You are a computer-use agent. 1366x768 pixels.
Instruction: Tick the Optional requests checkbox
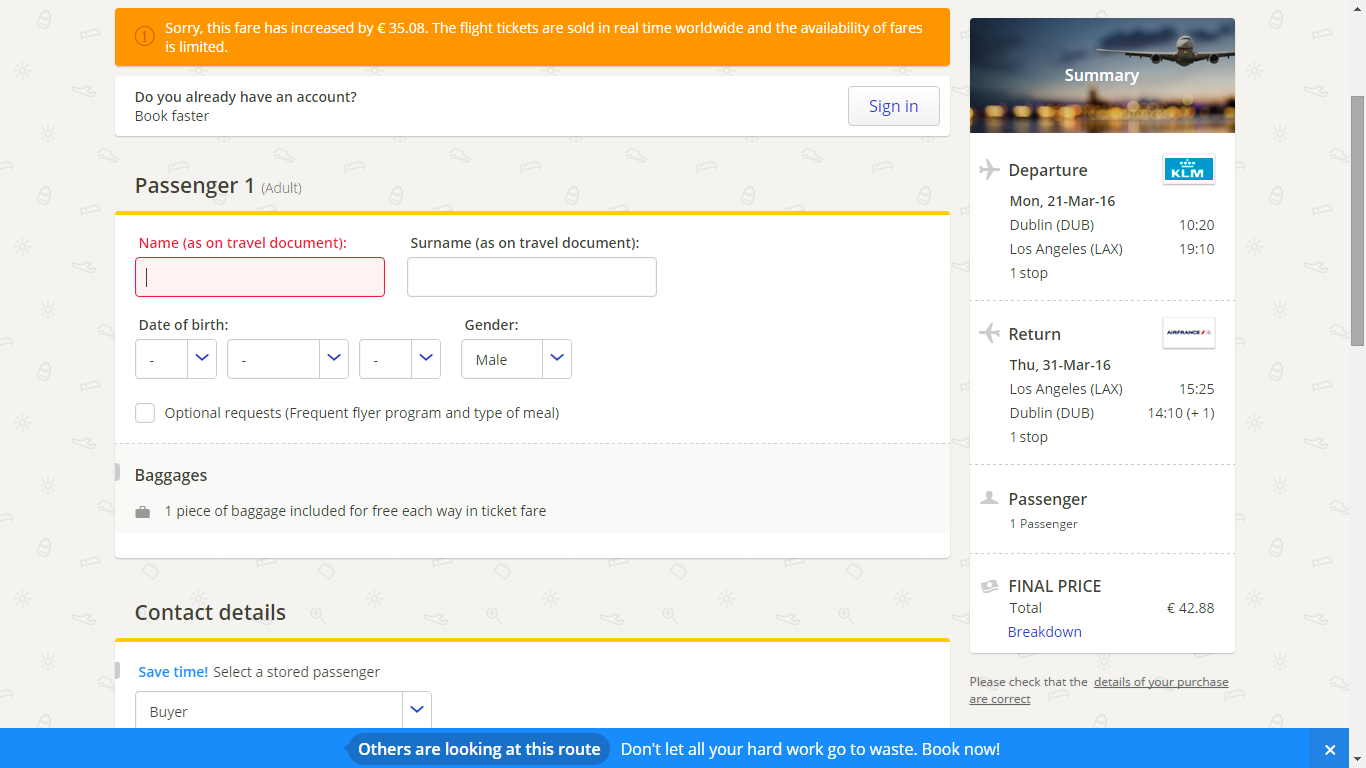pos(145,413)
